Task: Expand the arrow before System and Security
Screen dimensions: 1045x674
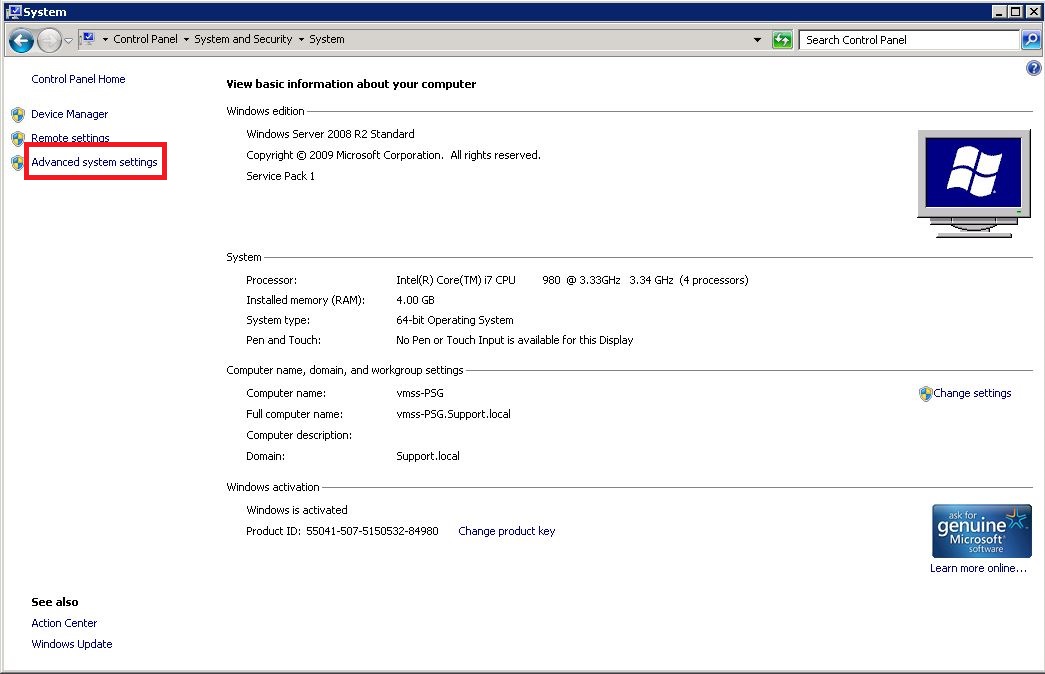Action: 186,40
